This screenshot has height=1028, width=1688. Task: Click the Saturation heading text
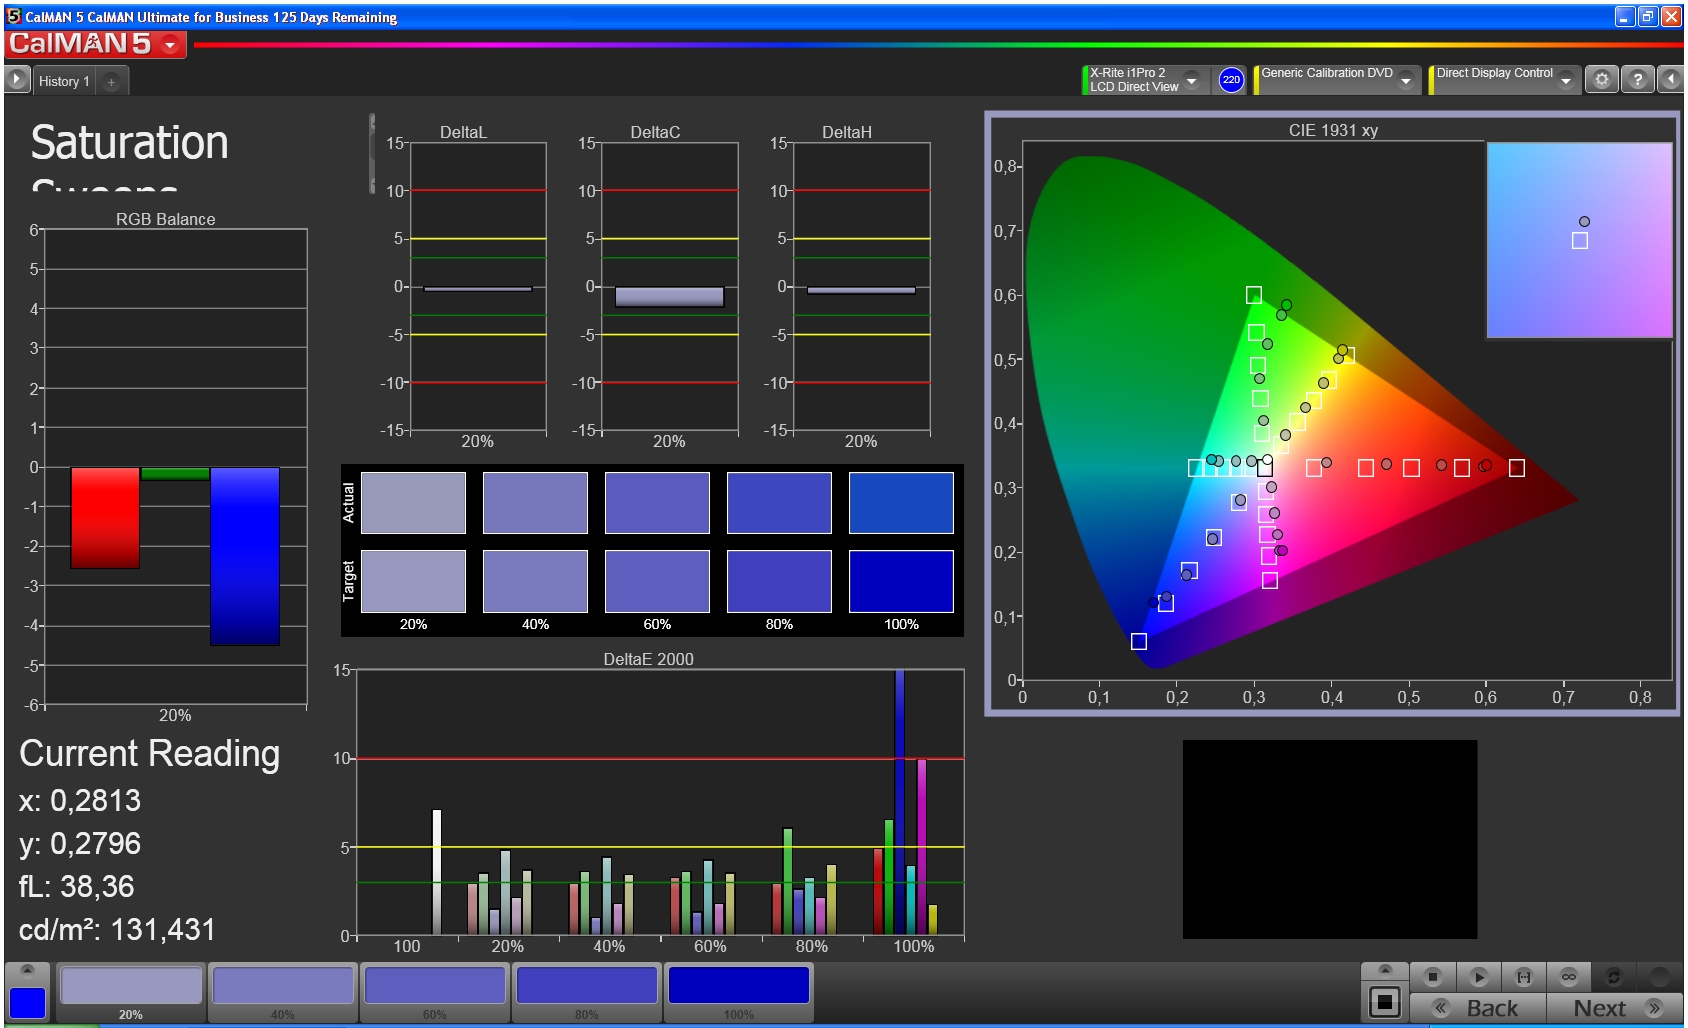(130, 142)
